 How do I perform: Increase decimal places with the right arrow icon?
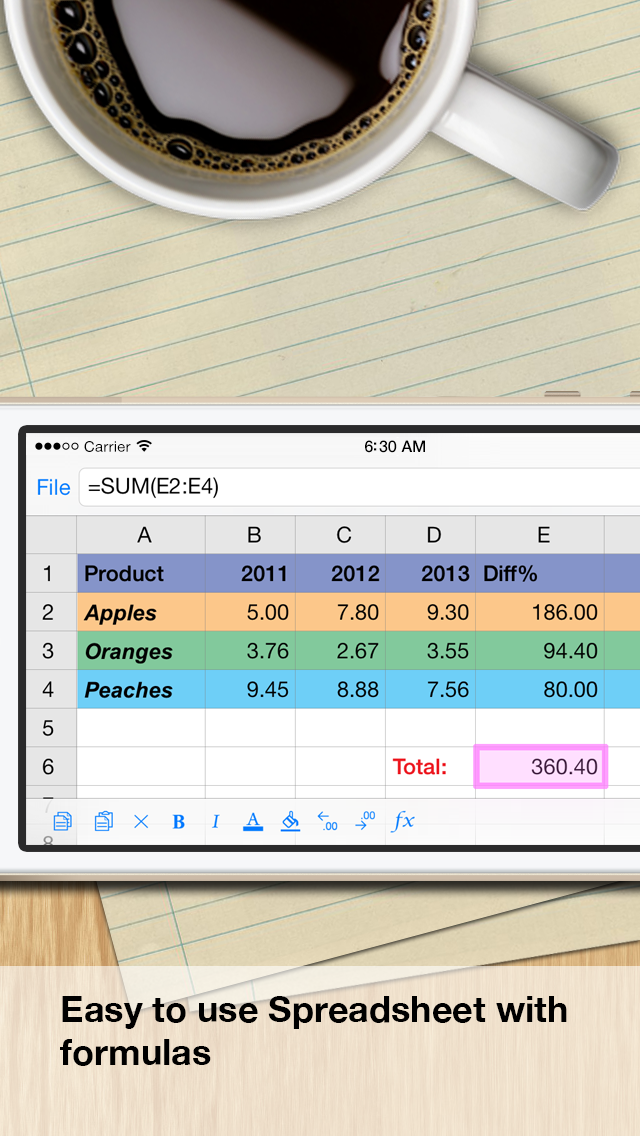(x=365, y=821)
